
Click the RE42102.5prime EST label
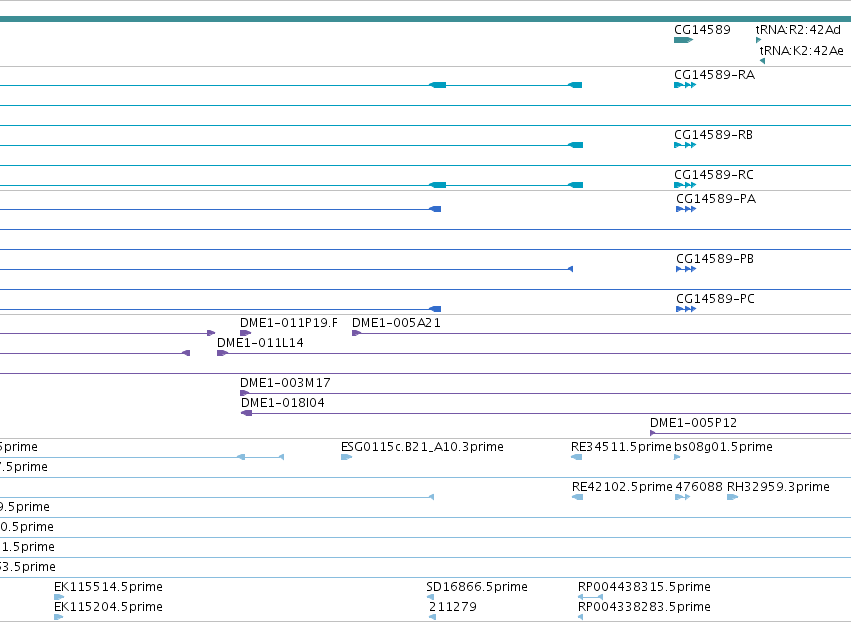(622, 487)
